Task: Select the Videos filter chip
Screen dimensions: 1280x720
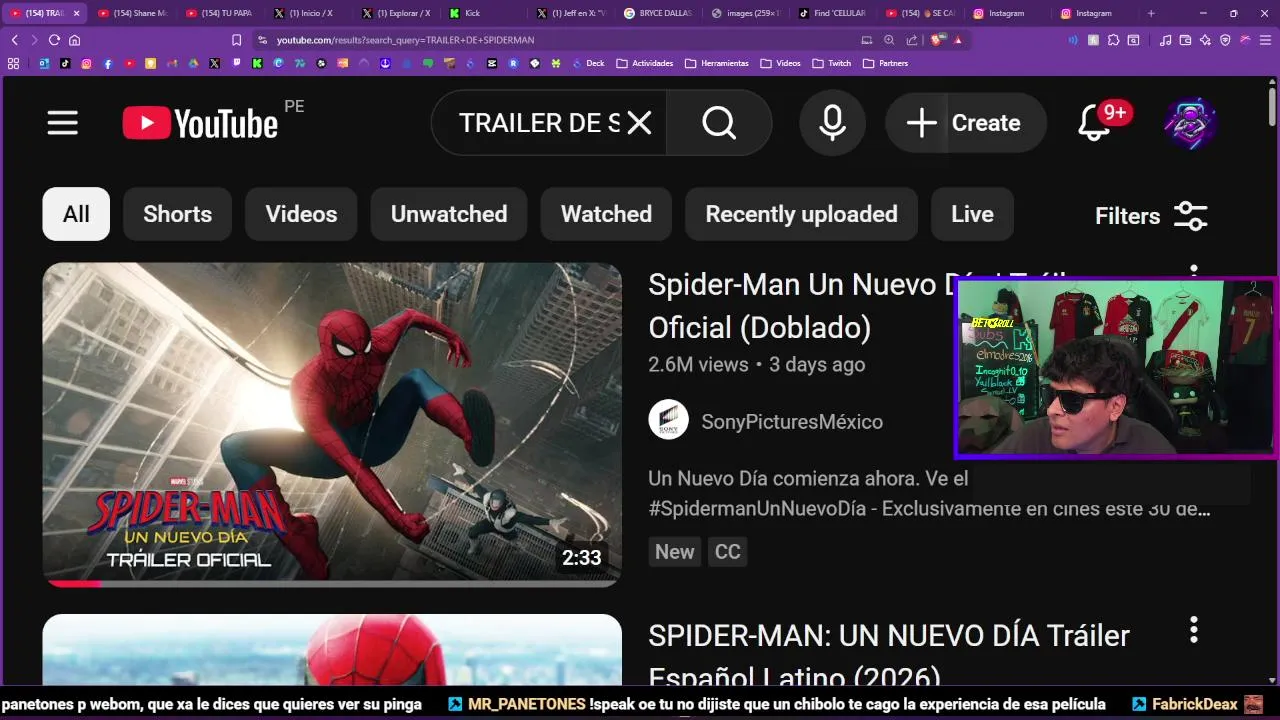Action: [x=301, y=214]
